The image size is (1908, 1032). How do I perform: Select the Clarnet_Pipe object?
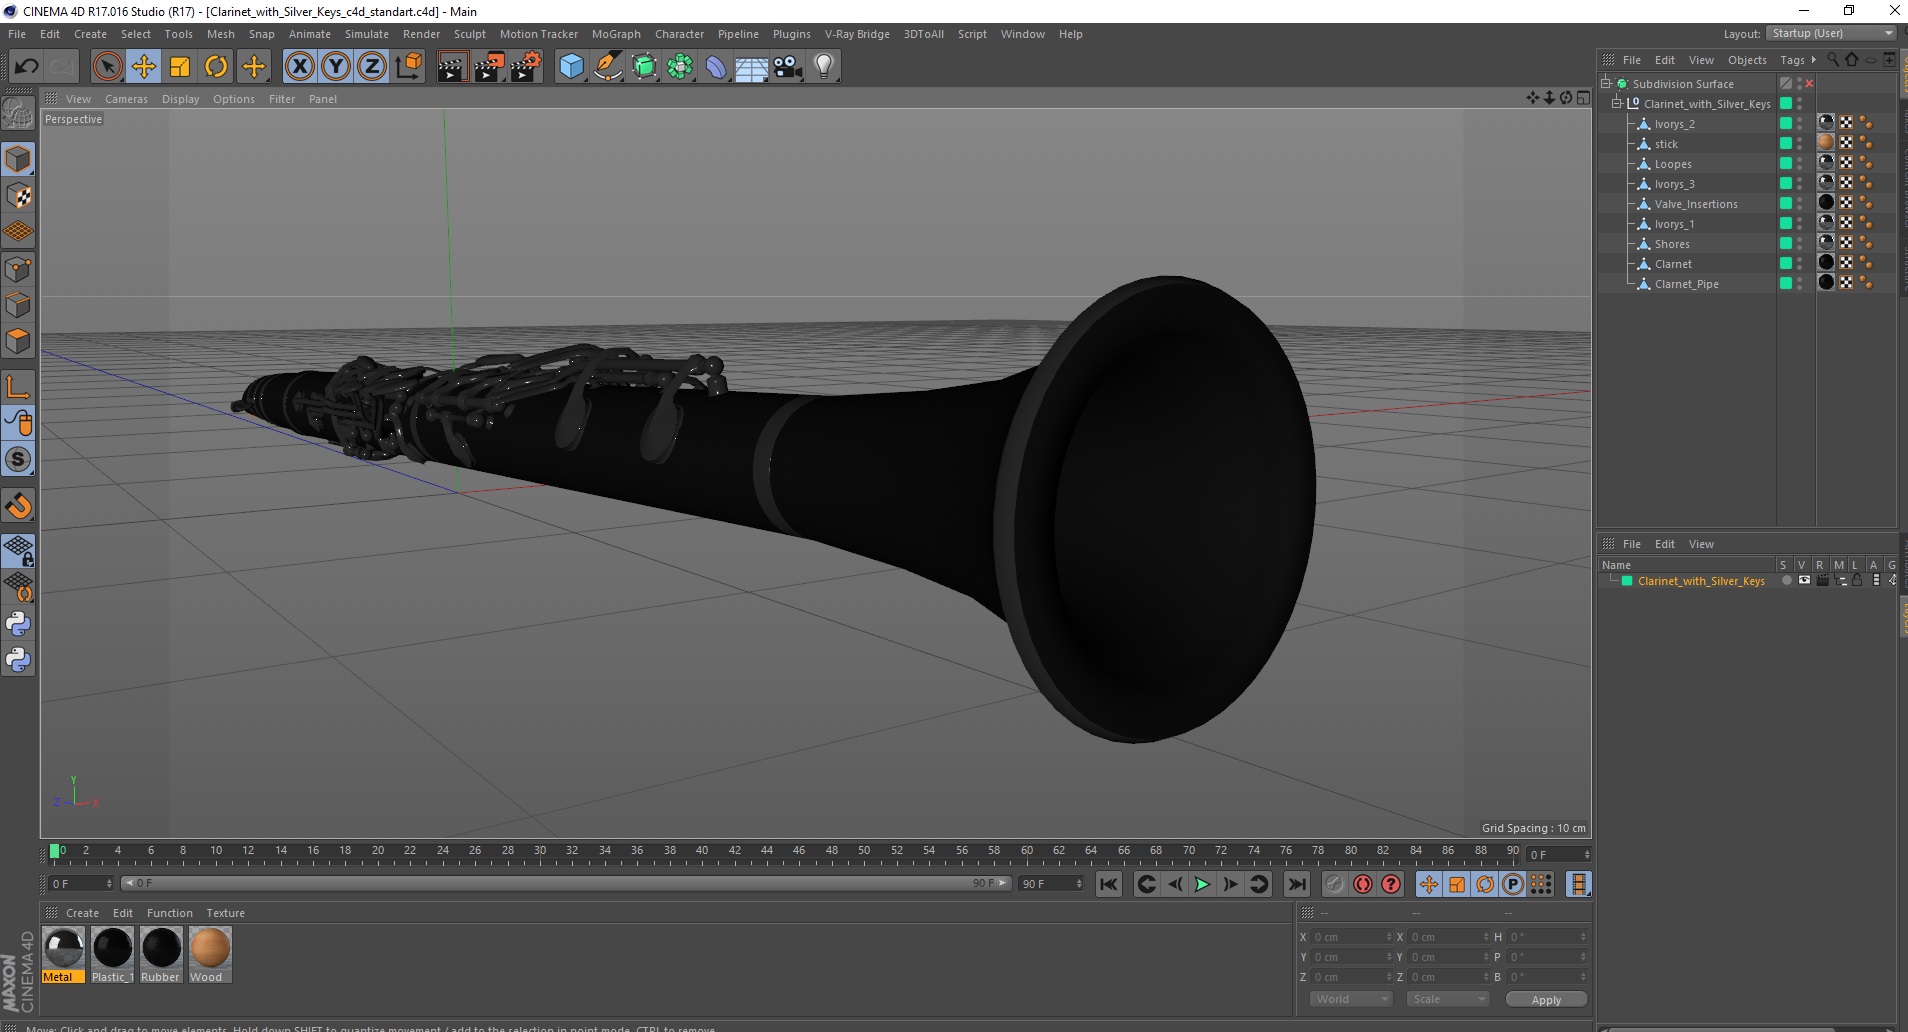click(x=1686, y=284)
